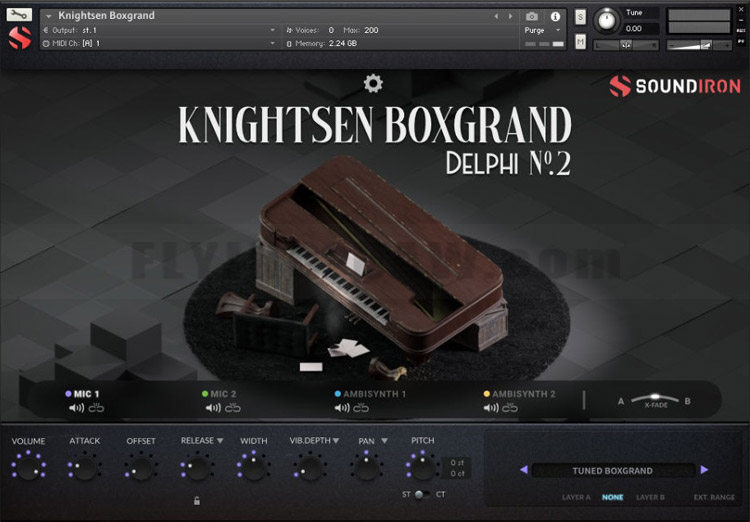Viewport: 750px width, 522px height.
Task: Click the Offset knob
Action: point(141,468)
